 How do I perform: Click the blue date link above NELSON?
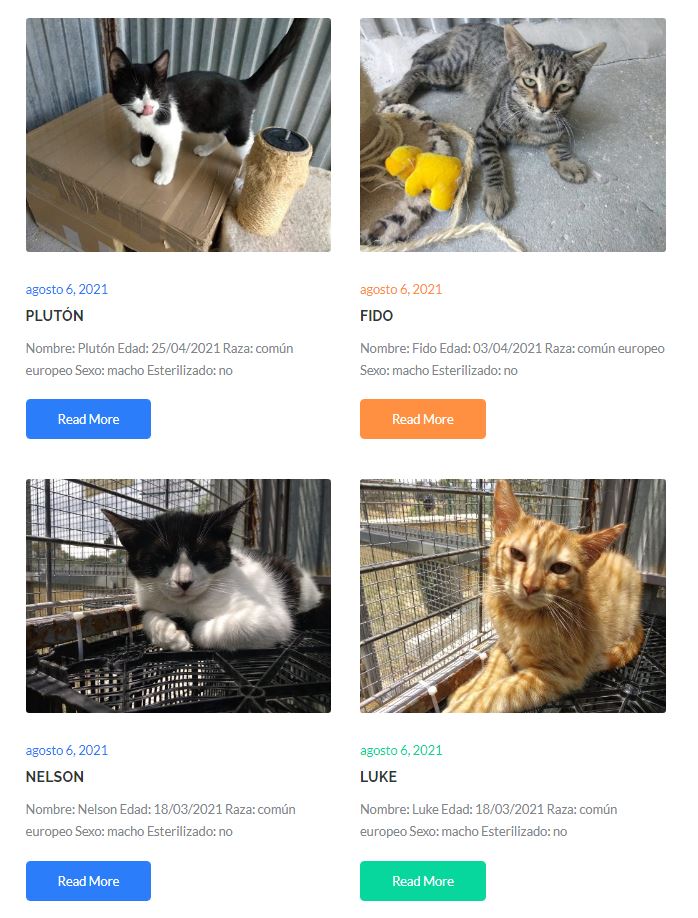tap(67, 751)
